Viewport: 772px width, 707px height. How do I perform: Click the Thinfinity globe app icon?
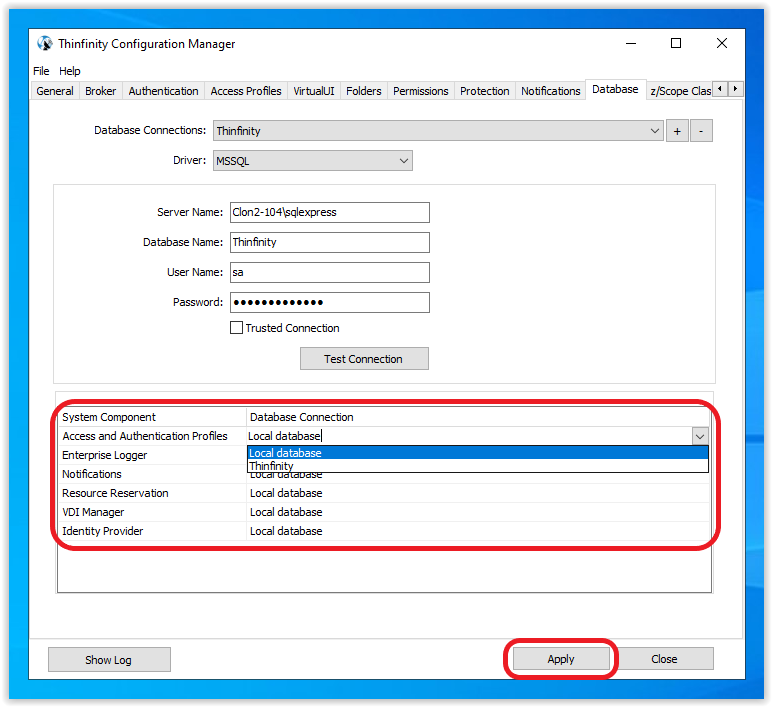tap(44, 43)
